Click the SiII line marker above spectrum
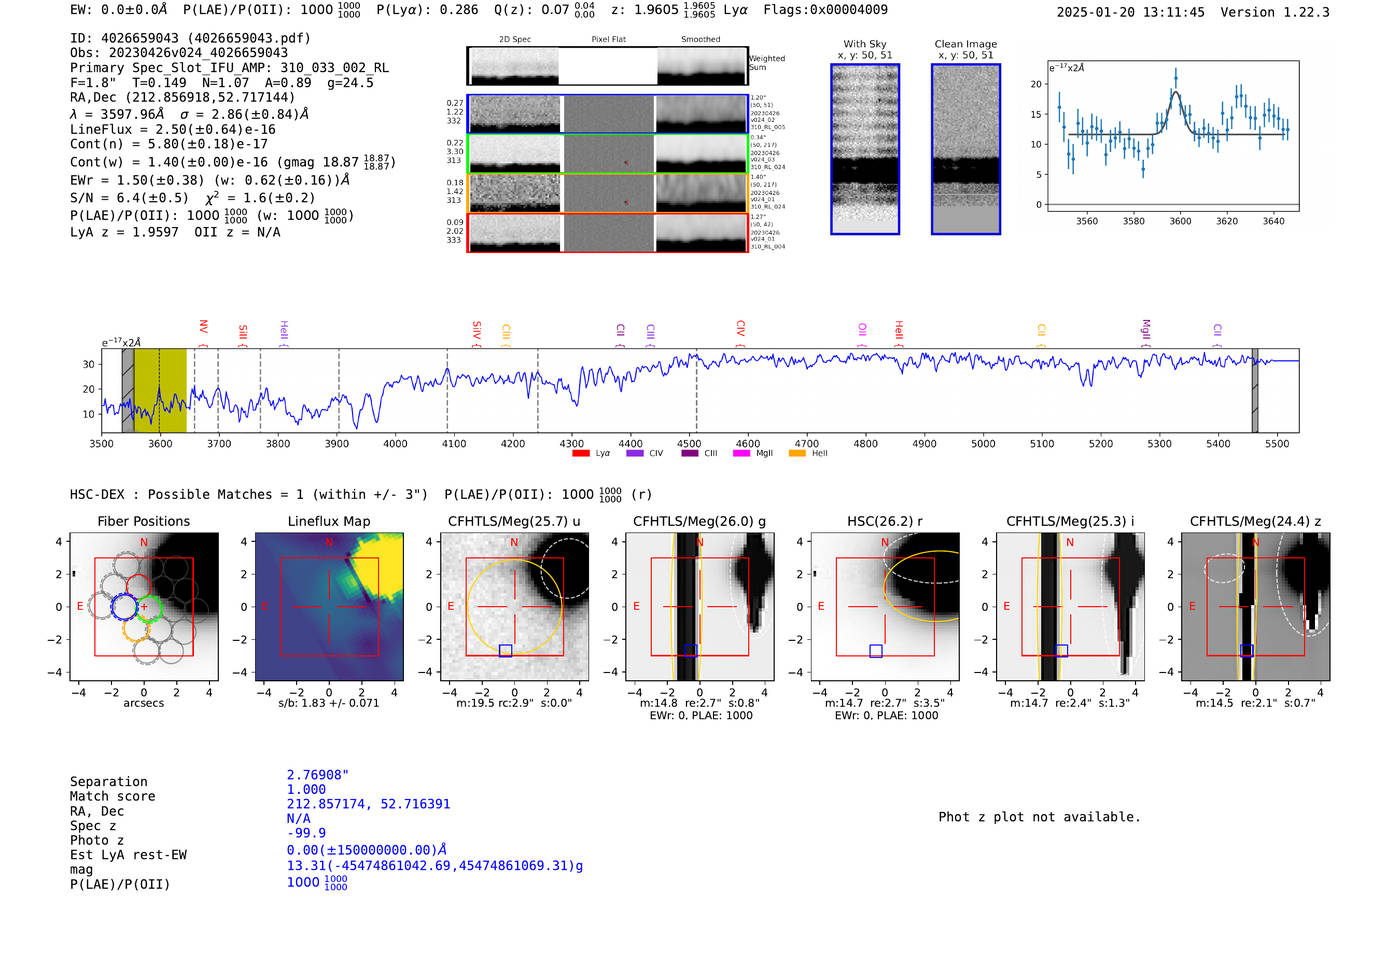The width and height of the screenshot is (1400, 953). tap(243, 333)
